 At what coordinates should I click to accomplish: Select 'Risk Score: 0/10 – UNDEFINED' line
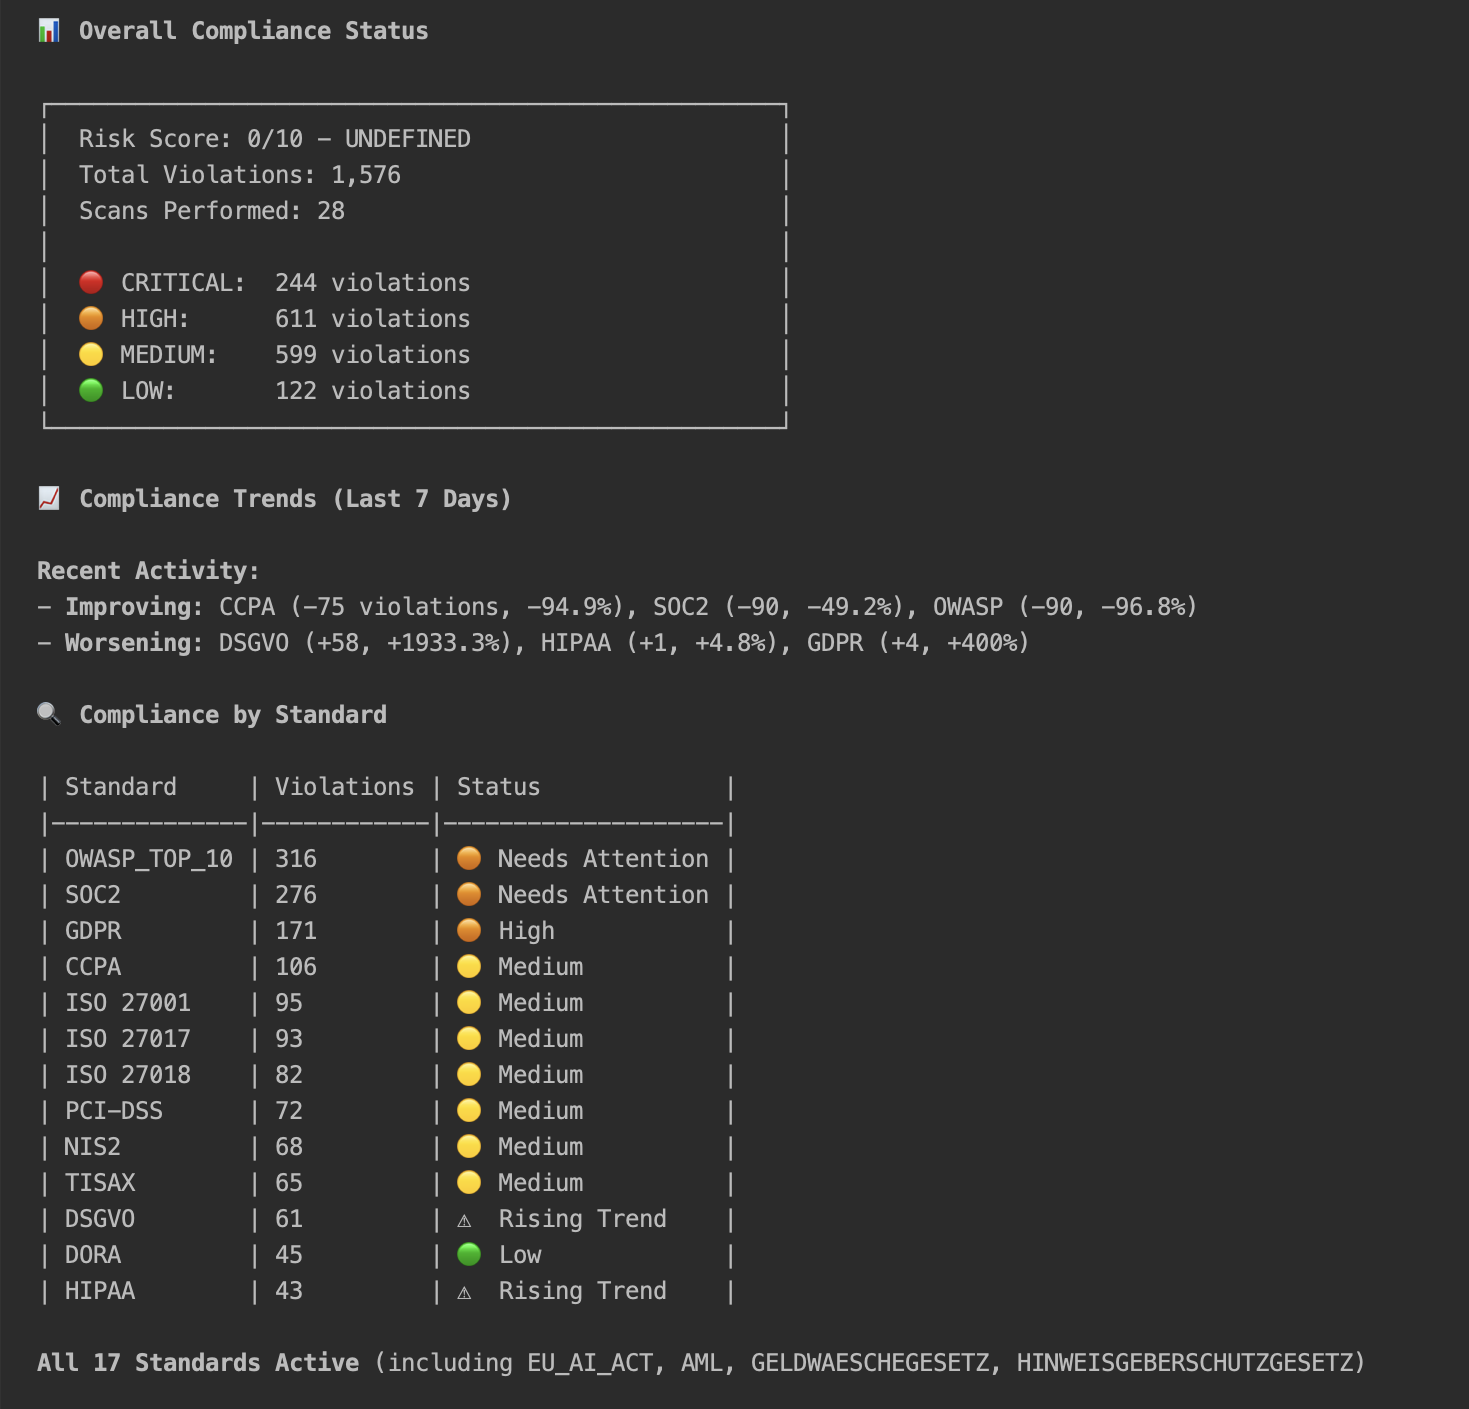pos(275,139)
